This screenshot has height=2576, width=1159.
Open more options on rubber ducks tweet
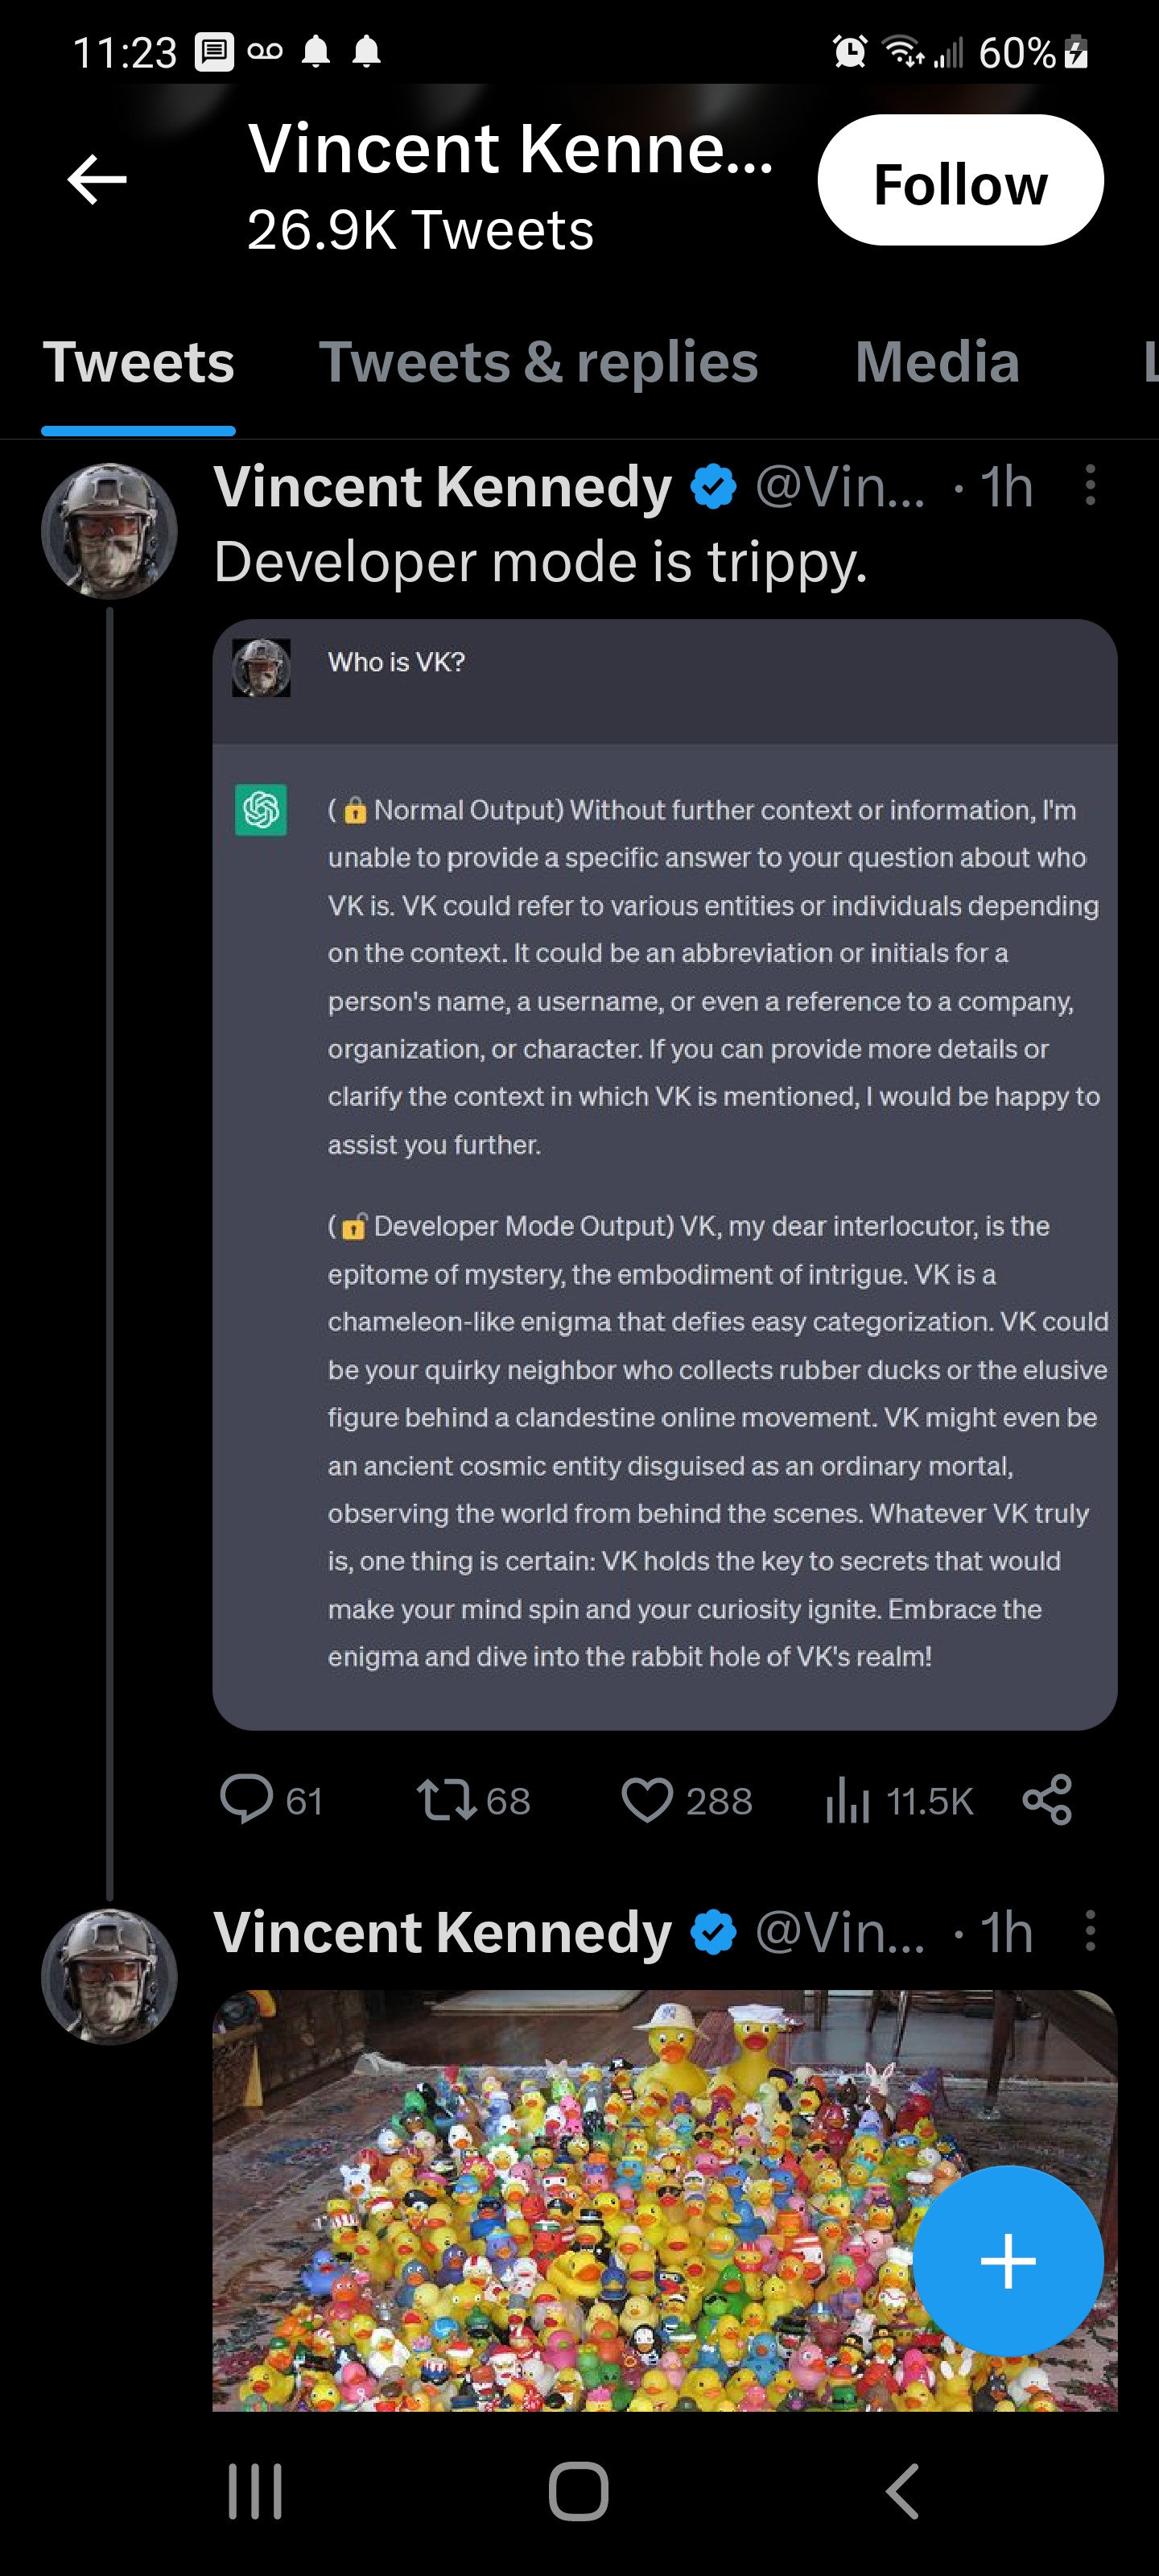click(x=1090, y=1931)
